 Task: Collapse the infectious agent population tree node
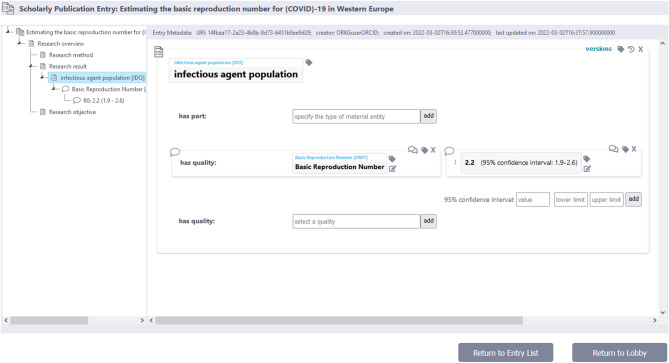[x=42, y=77]
